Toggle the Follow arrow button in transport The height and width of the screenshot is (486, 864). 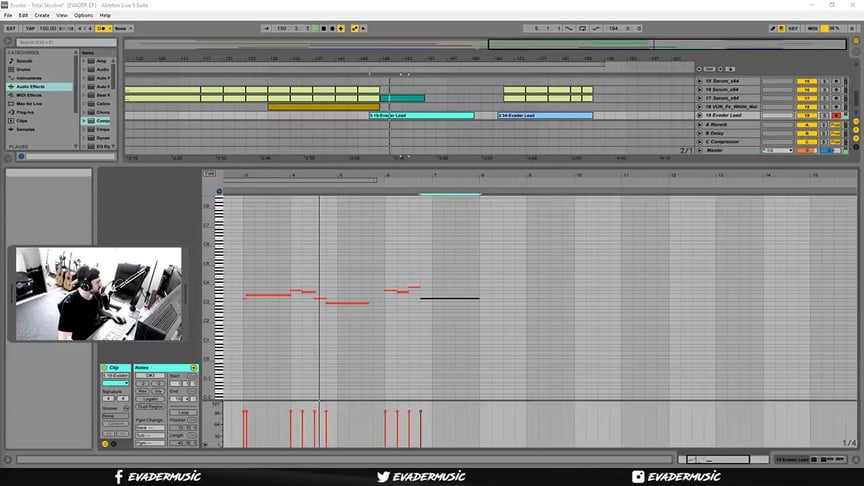[267, 28]
